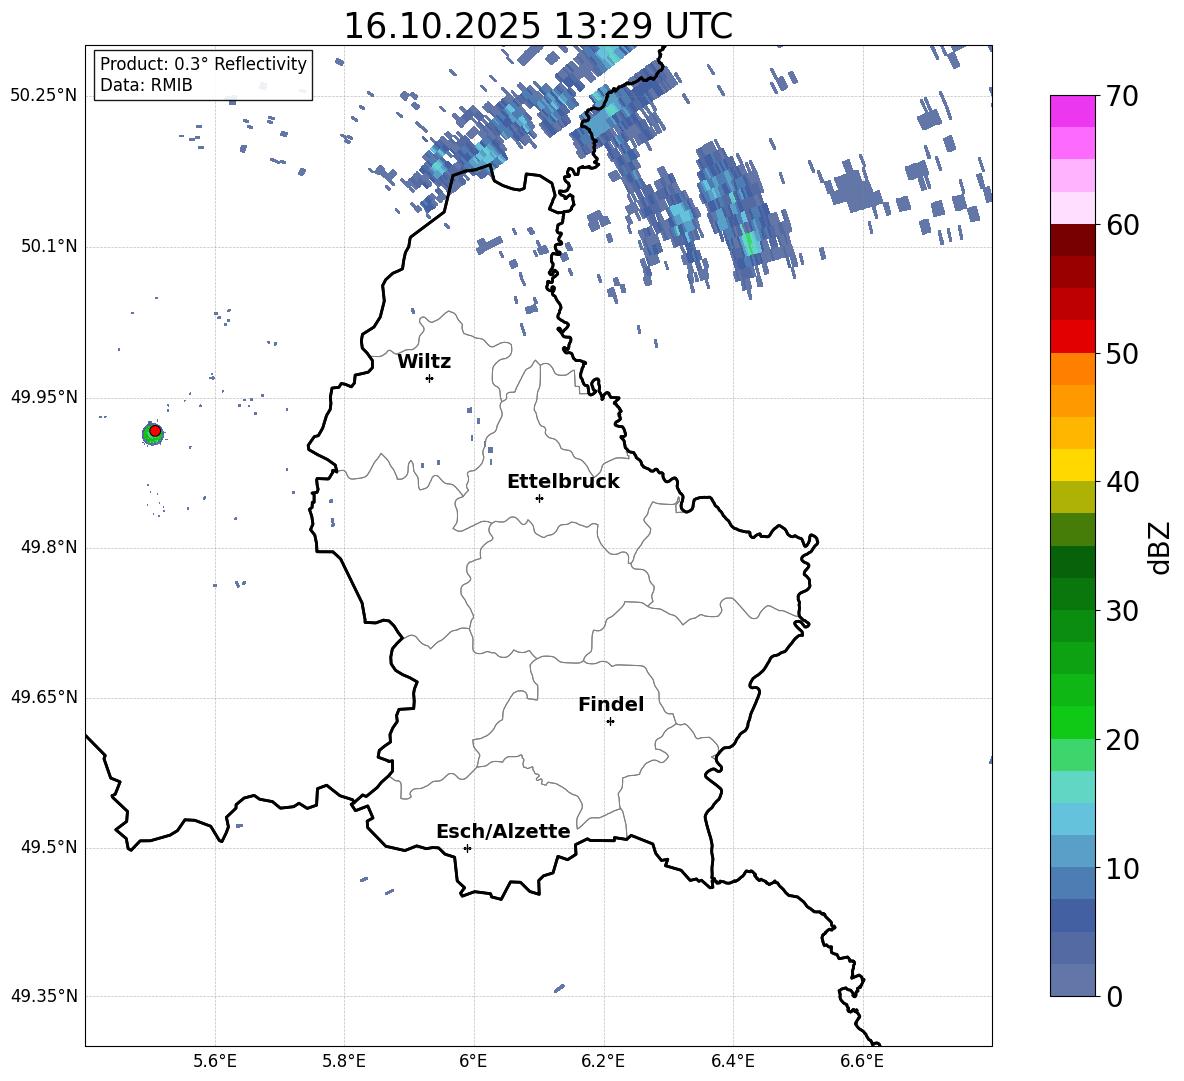The height and width of the screenshot is (1081, 1184).
Task: Click the 49.95°N latitude label
Action: click(44, 397)
